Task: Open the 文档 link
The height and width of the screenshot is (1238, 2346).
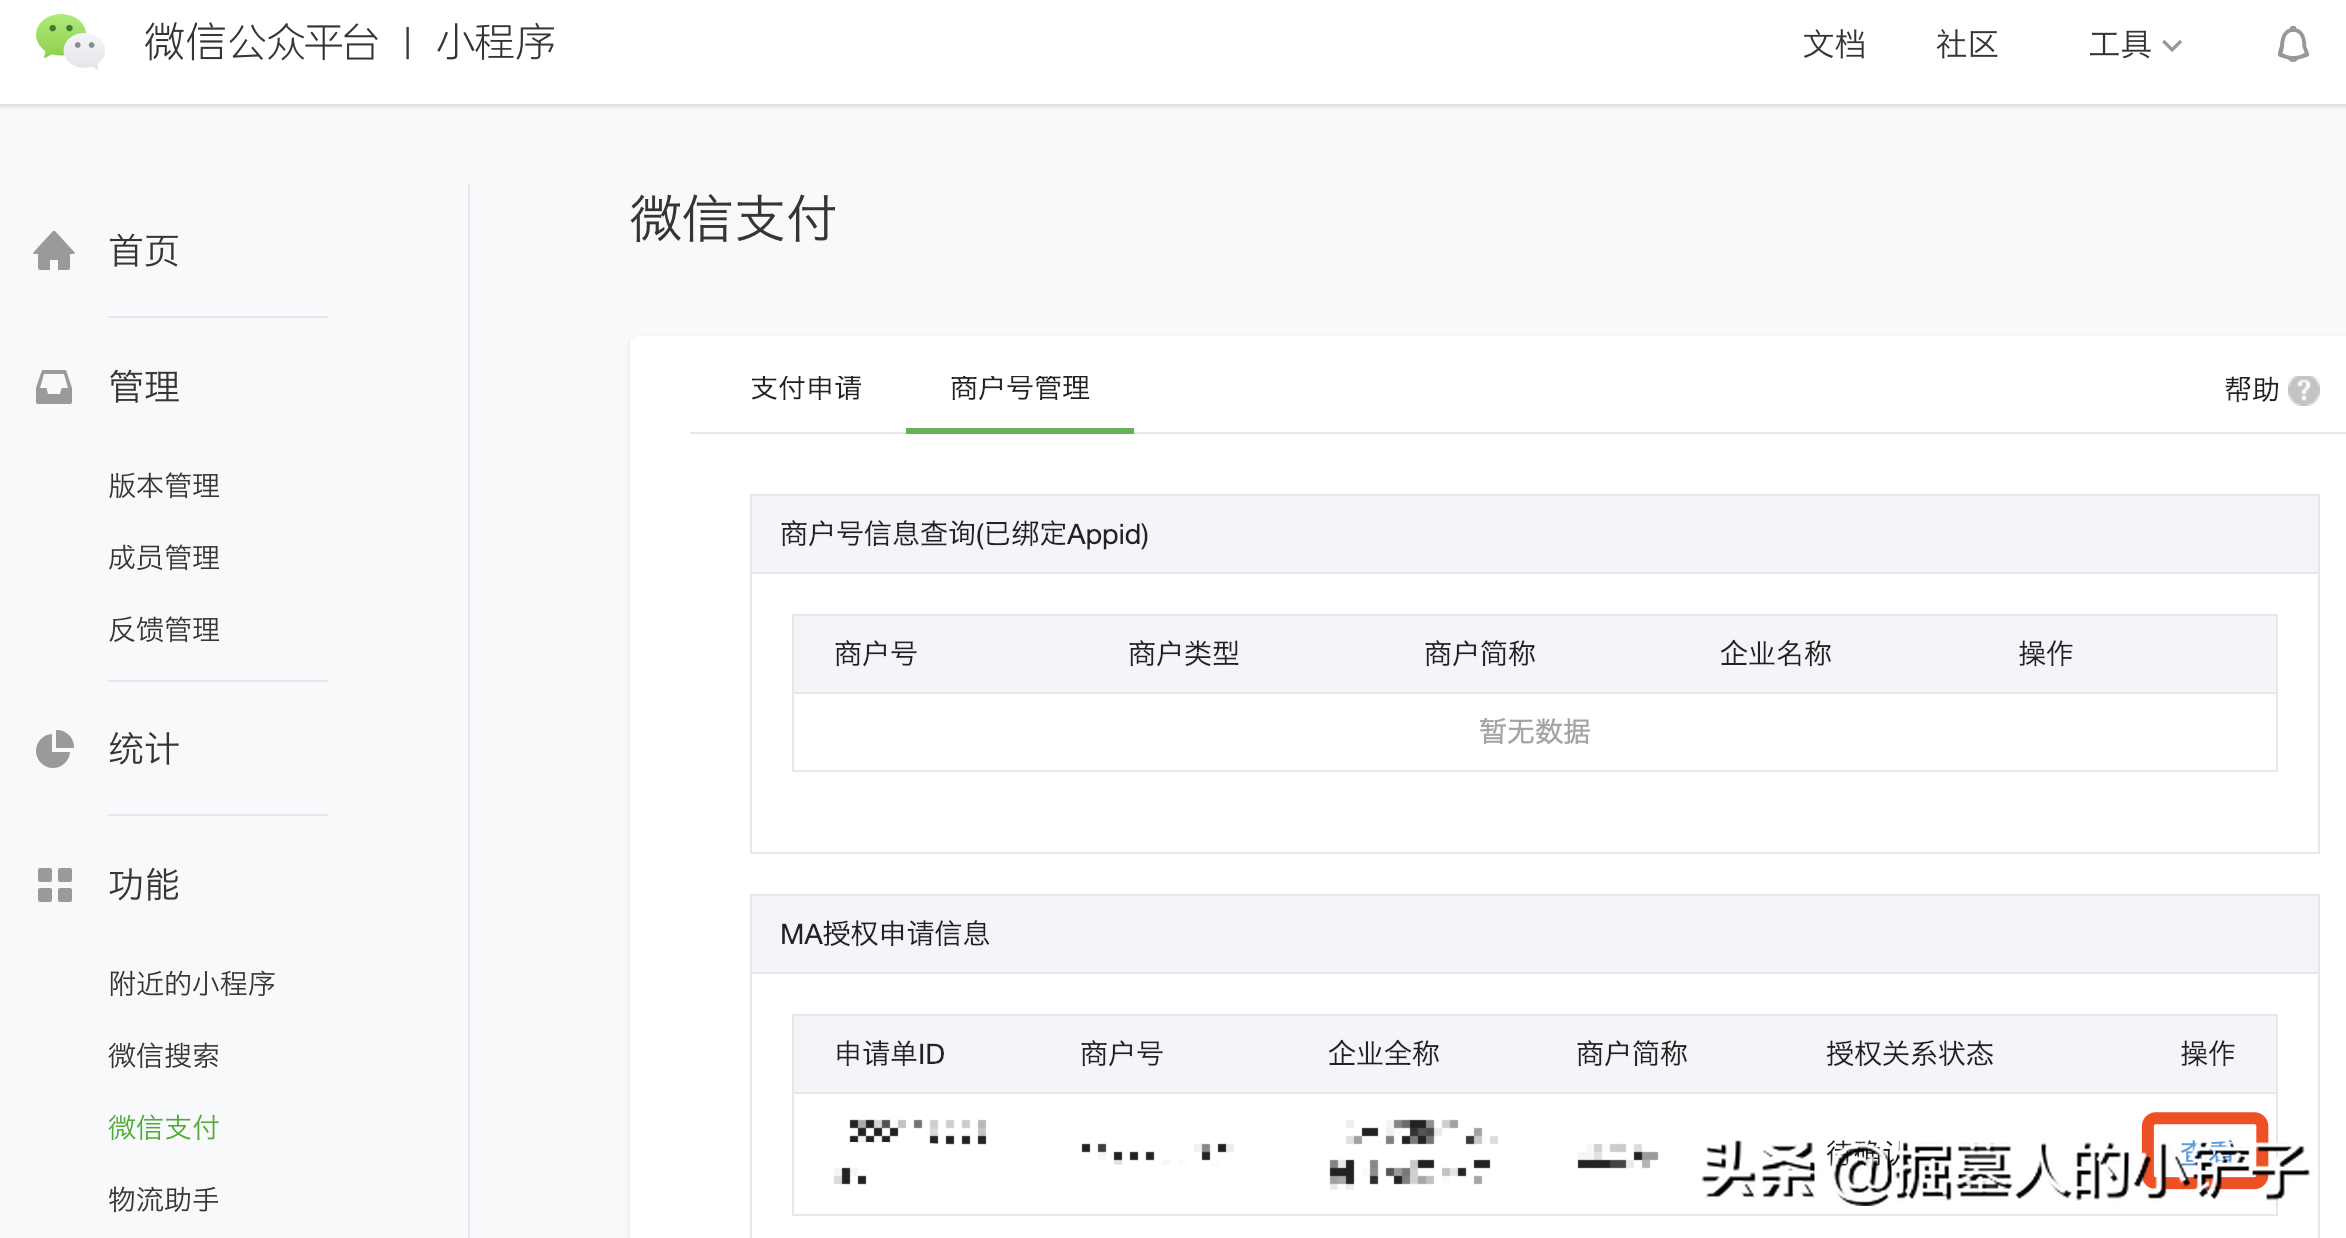Action: [x=1834, y=45]
